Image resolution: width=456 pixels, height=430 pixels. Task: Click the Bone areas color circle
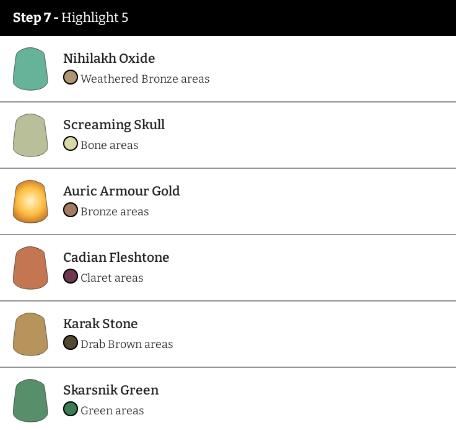pos(70,144)
